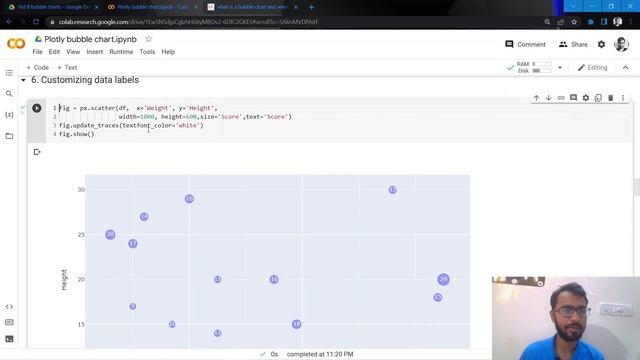640x360 pixels.
Task: Open the browser side panel
Action: [604, 22]
